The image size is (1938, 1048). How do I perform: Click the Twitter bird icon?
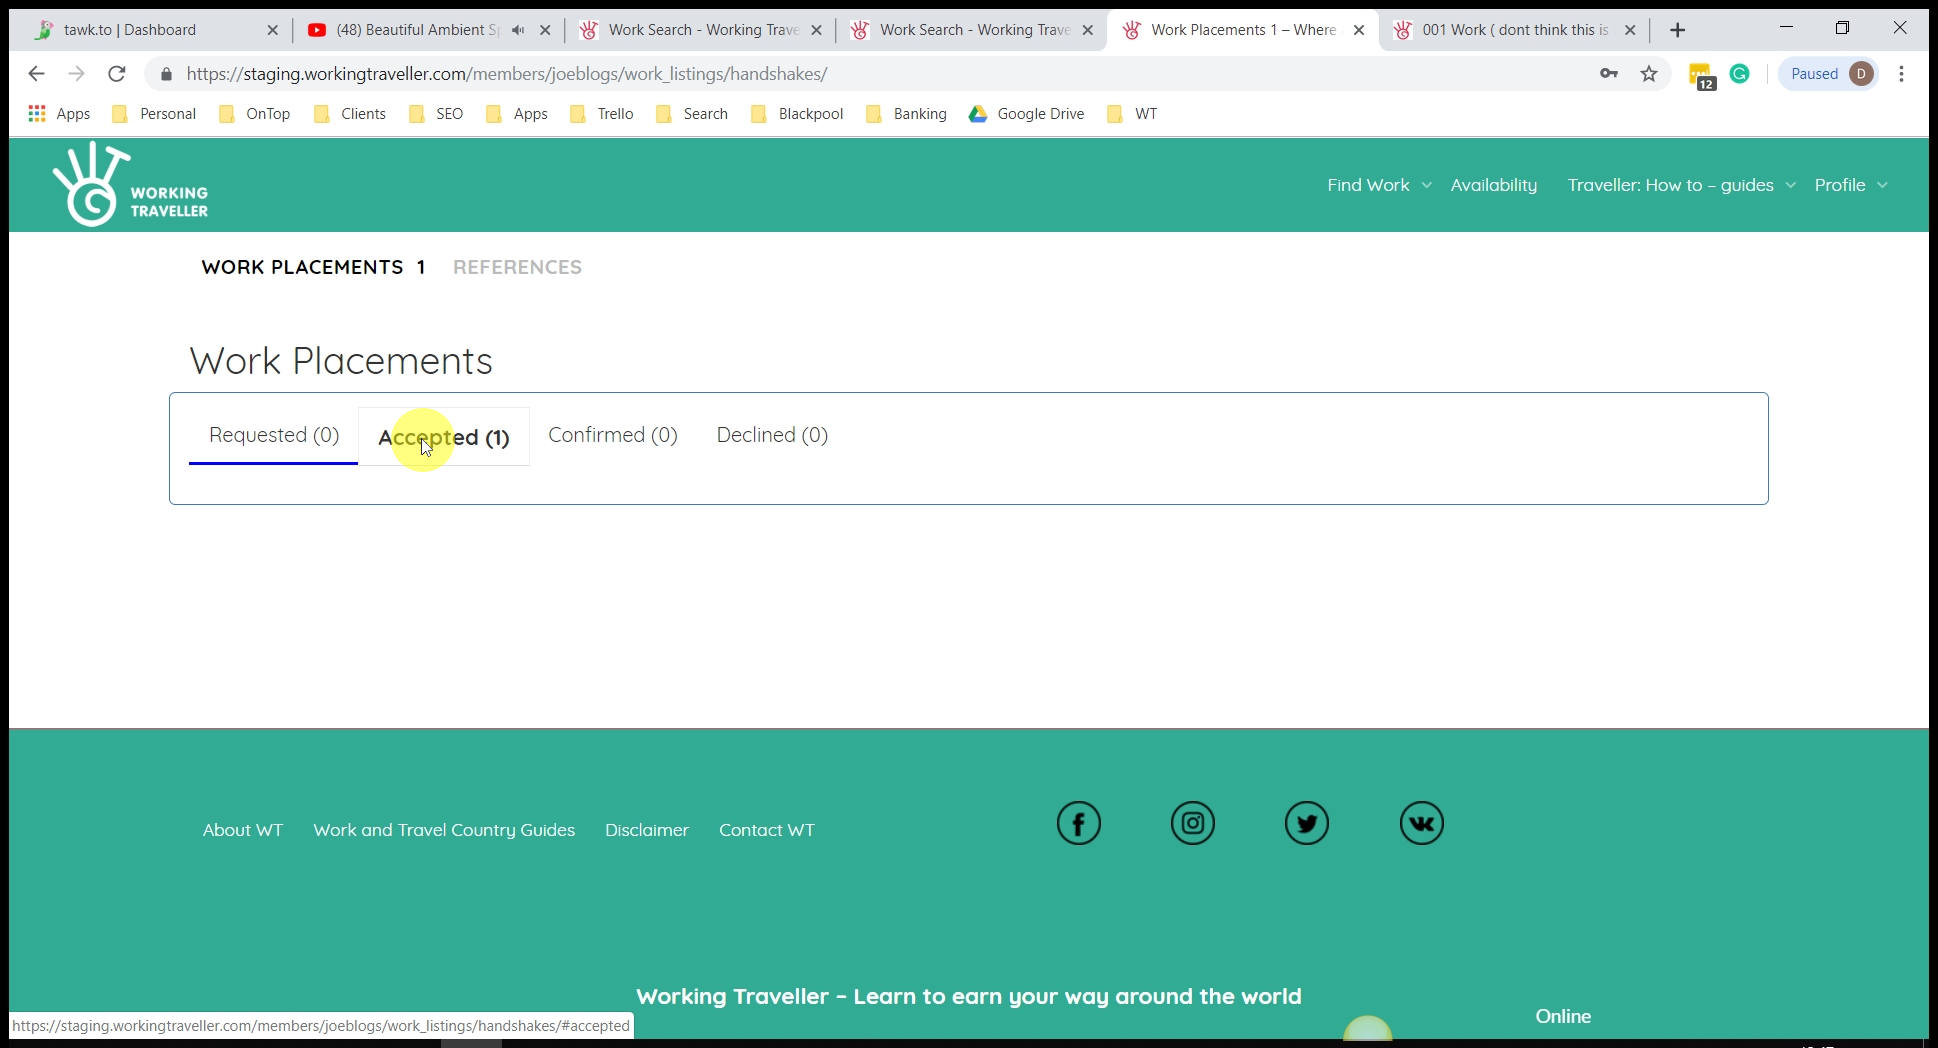click(x=1306, y=824)
